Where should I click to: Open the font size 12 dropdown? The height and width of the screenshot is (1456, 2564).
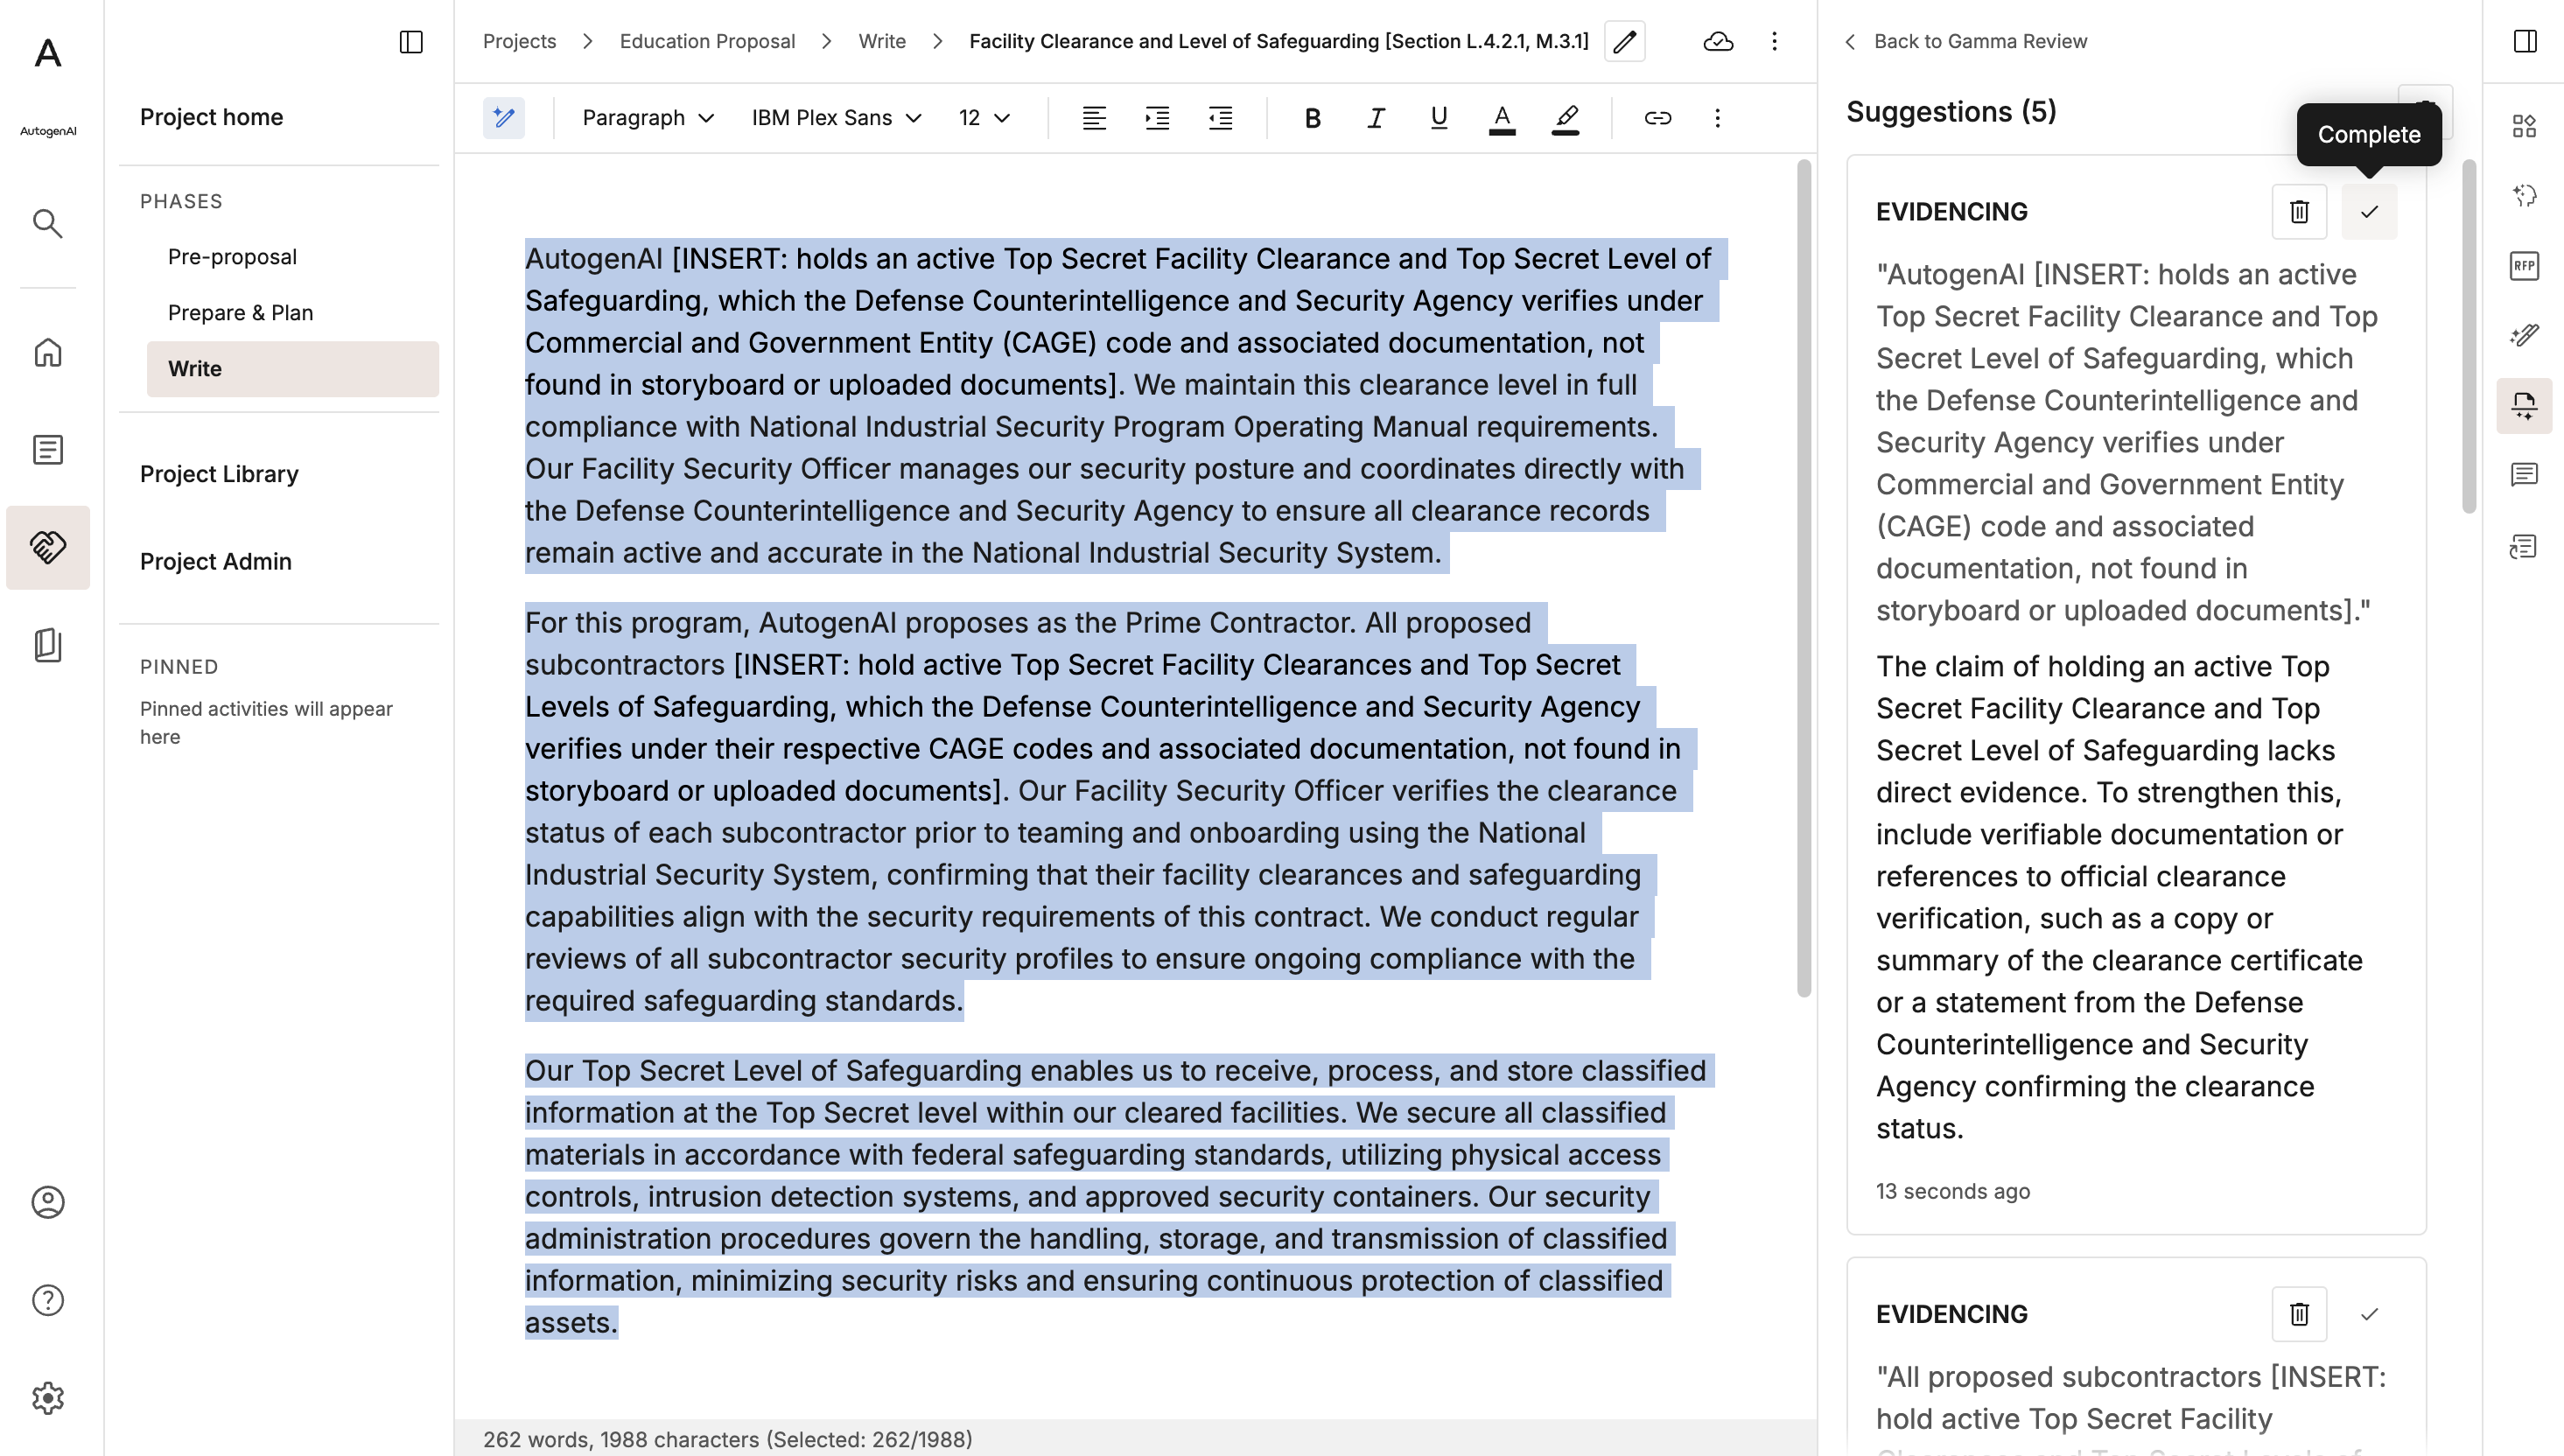[985, 118]
